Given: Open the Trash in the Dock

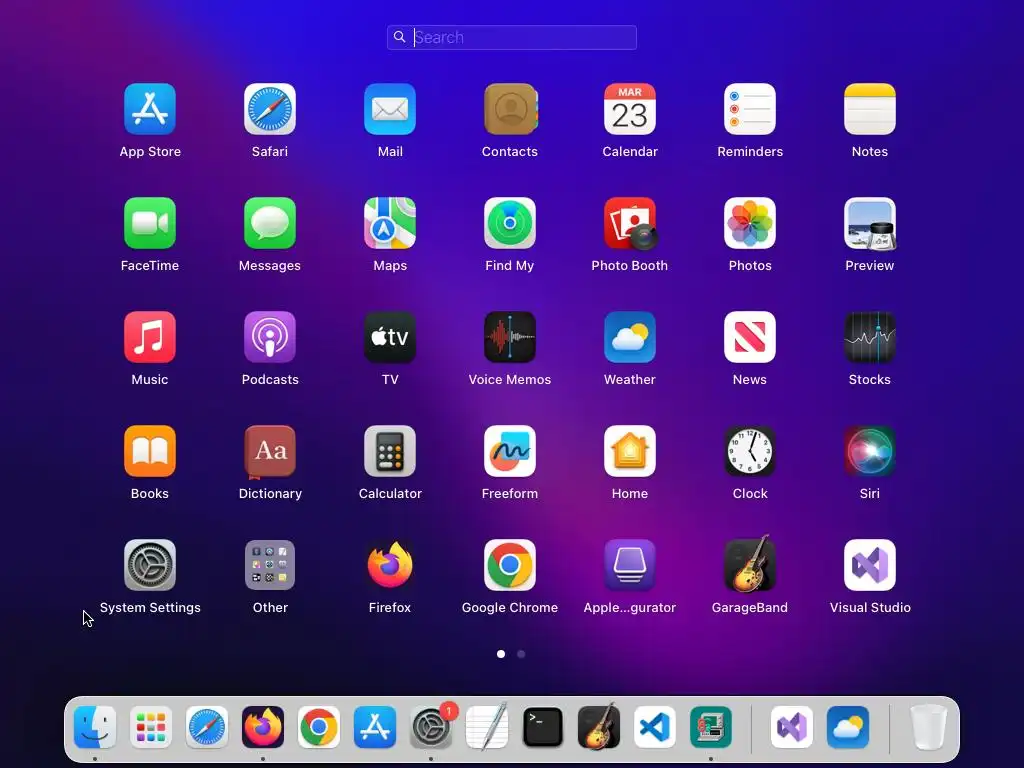Looking at the screenshot, I should [928, 727].
